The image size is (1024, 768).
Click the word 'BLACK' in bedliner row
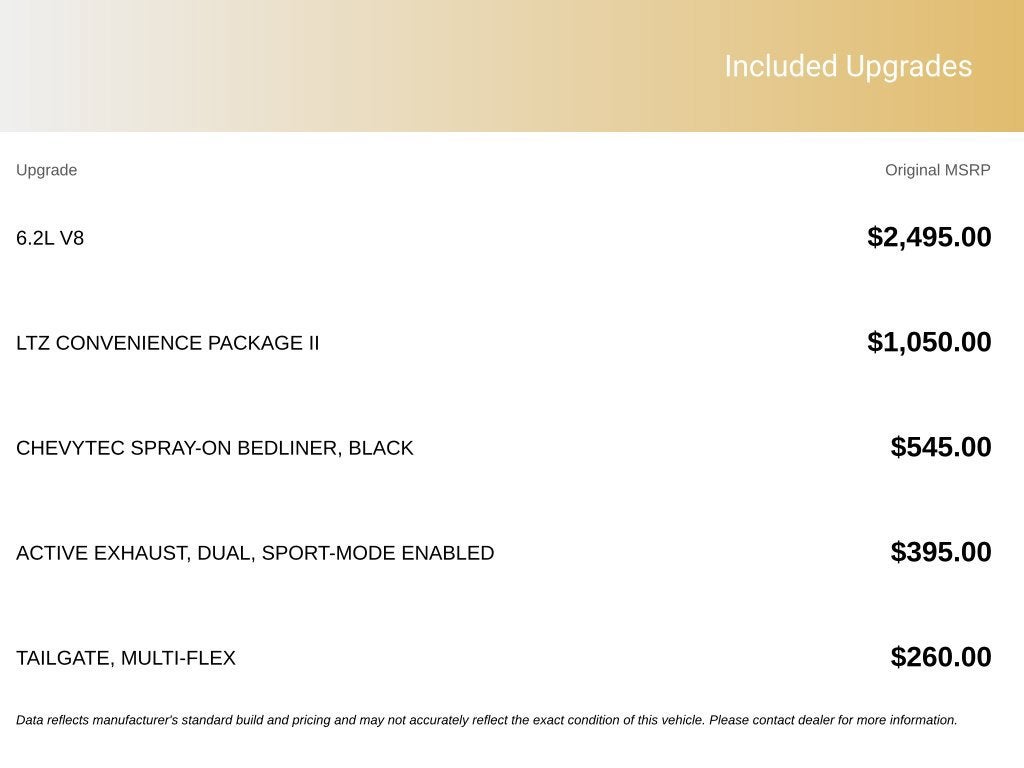tap(381, 448)
